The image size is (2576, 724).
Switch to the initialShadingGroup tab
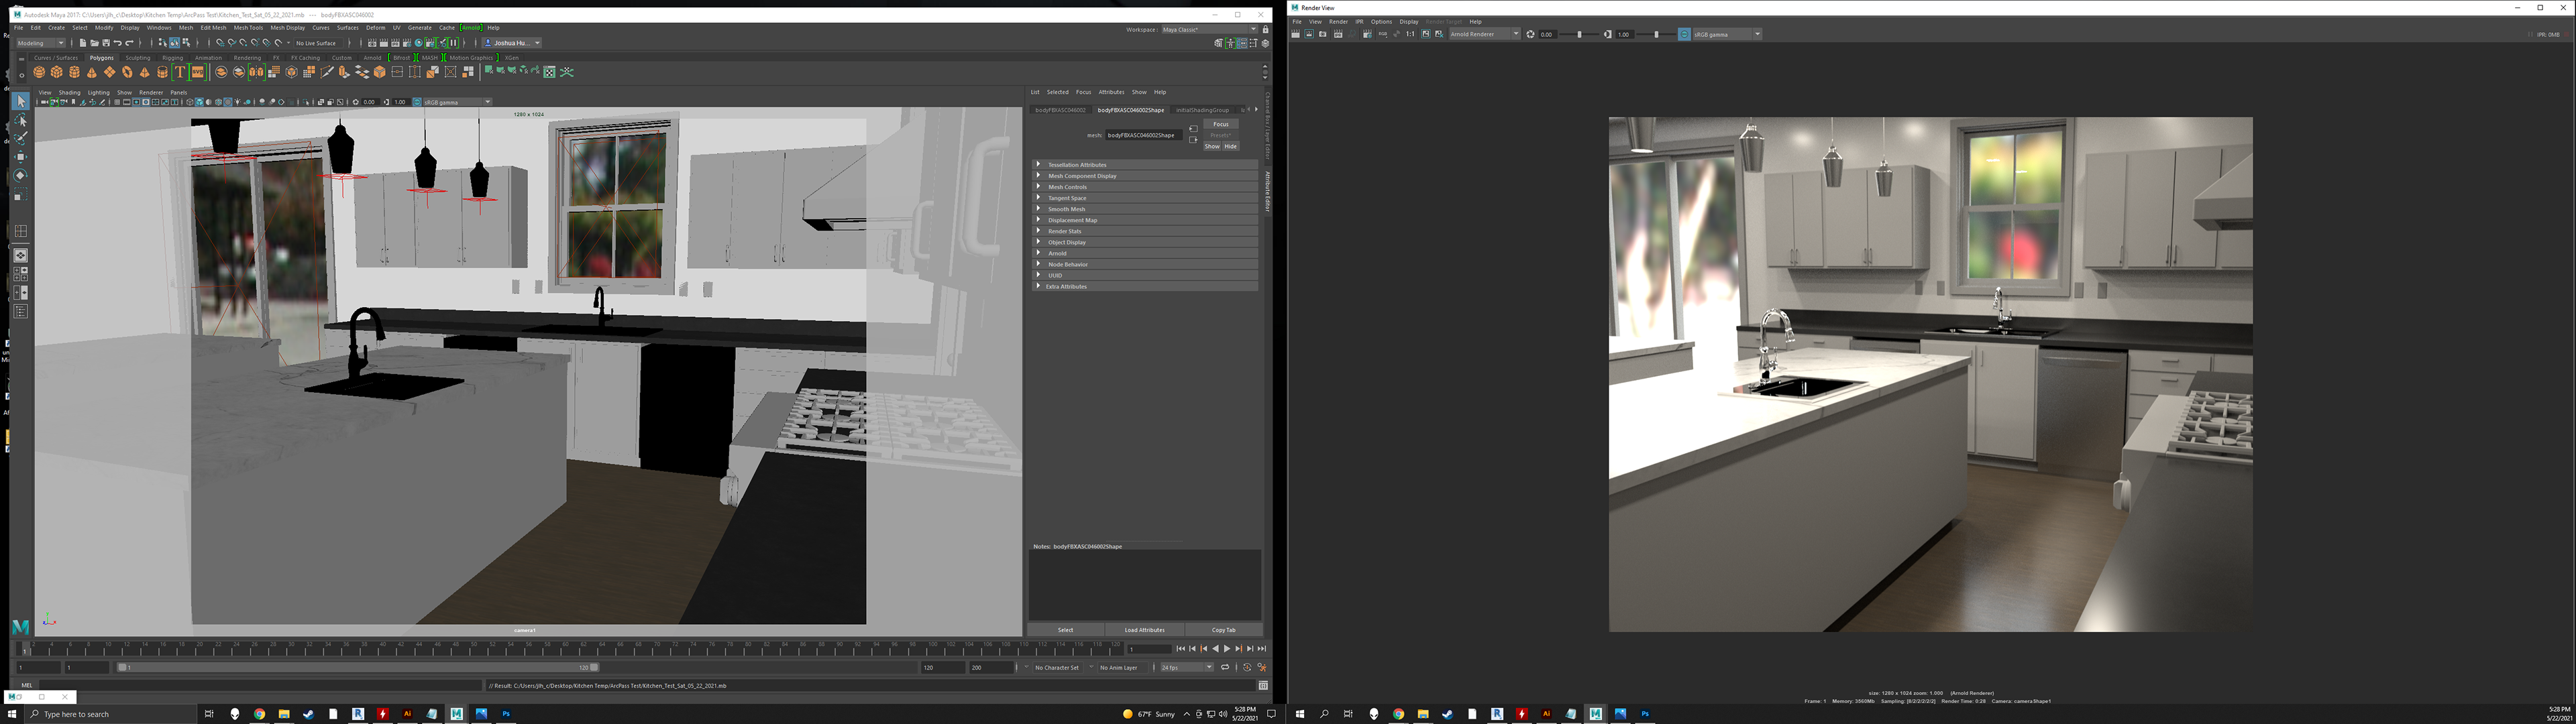tap(1202, 109)
